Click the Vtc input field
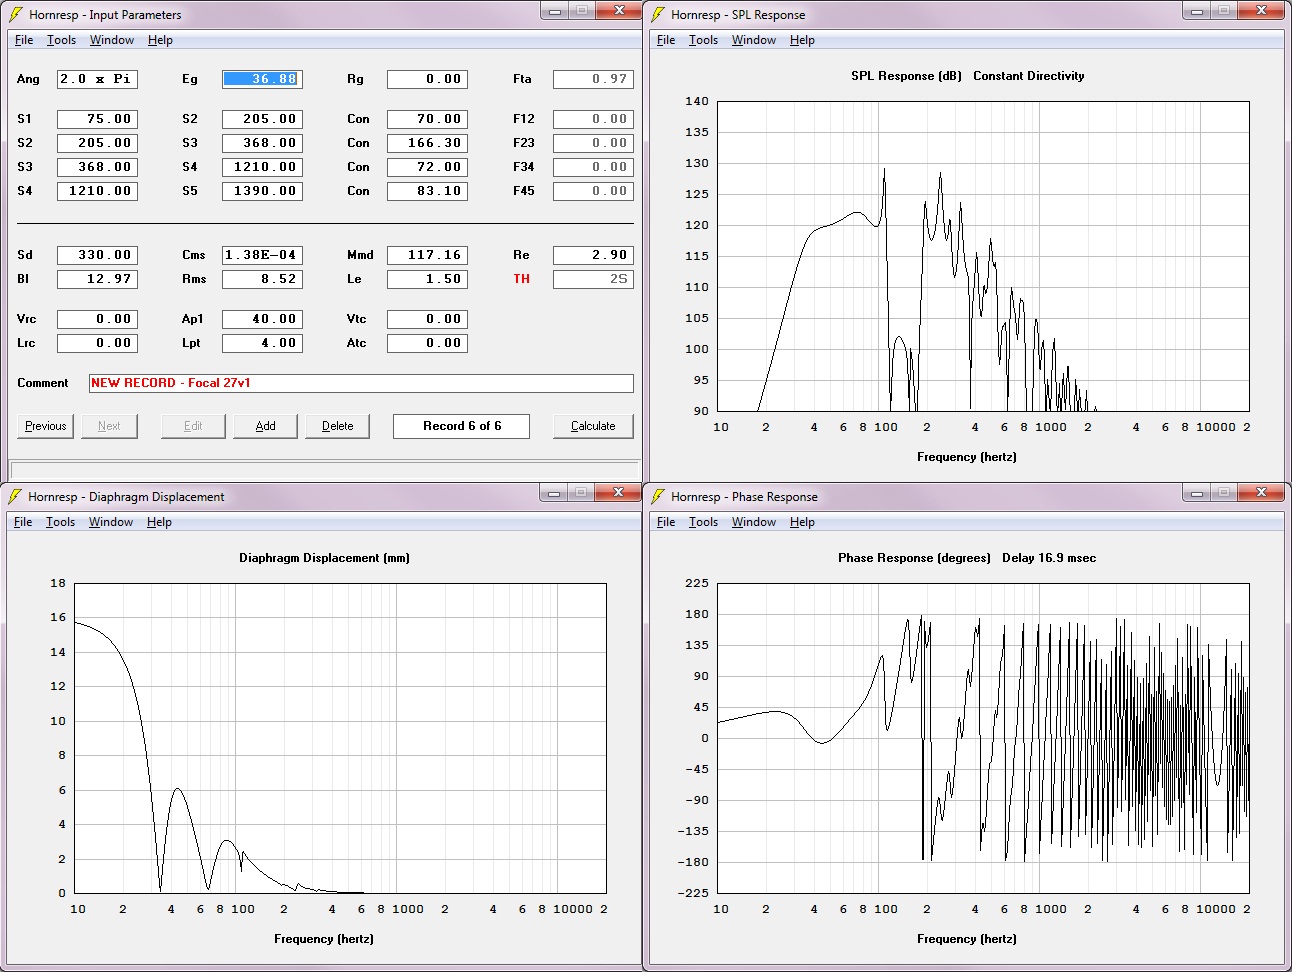Viewport: 1294px width, 974px height. pyautogui.click(x=427, y=319)
